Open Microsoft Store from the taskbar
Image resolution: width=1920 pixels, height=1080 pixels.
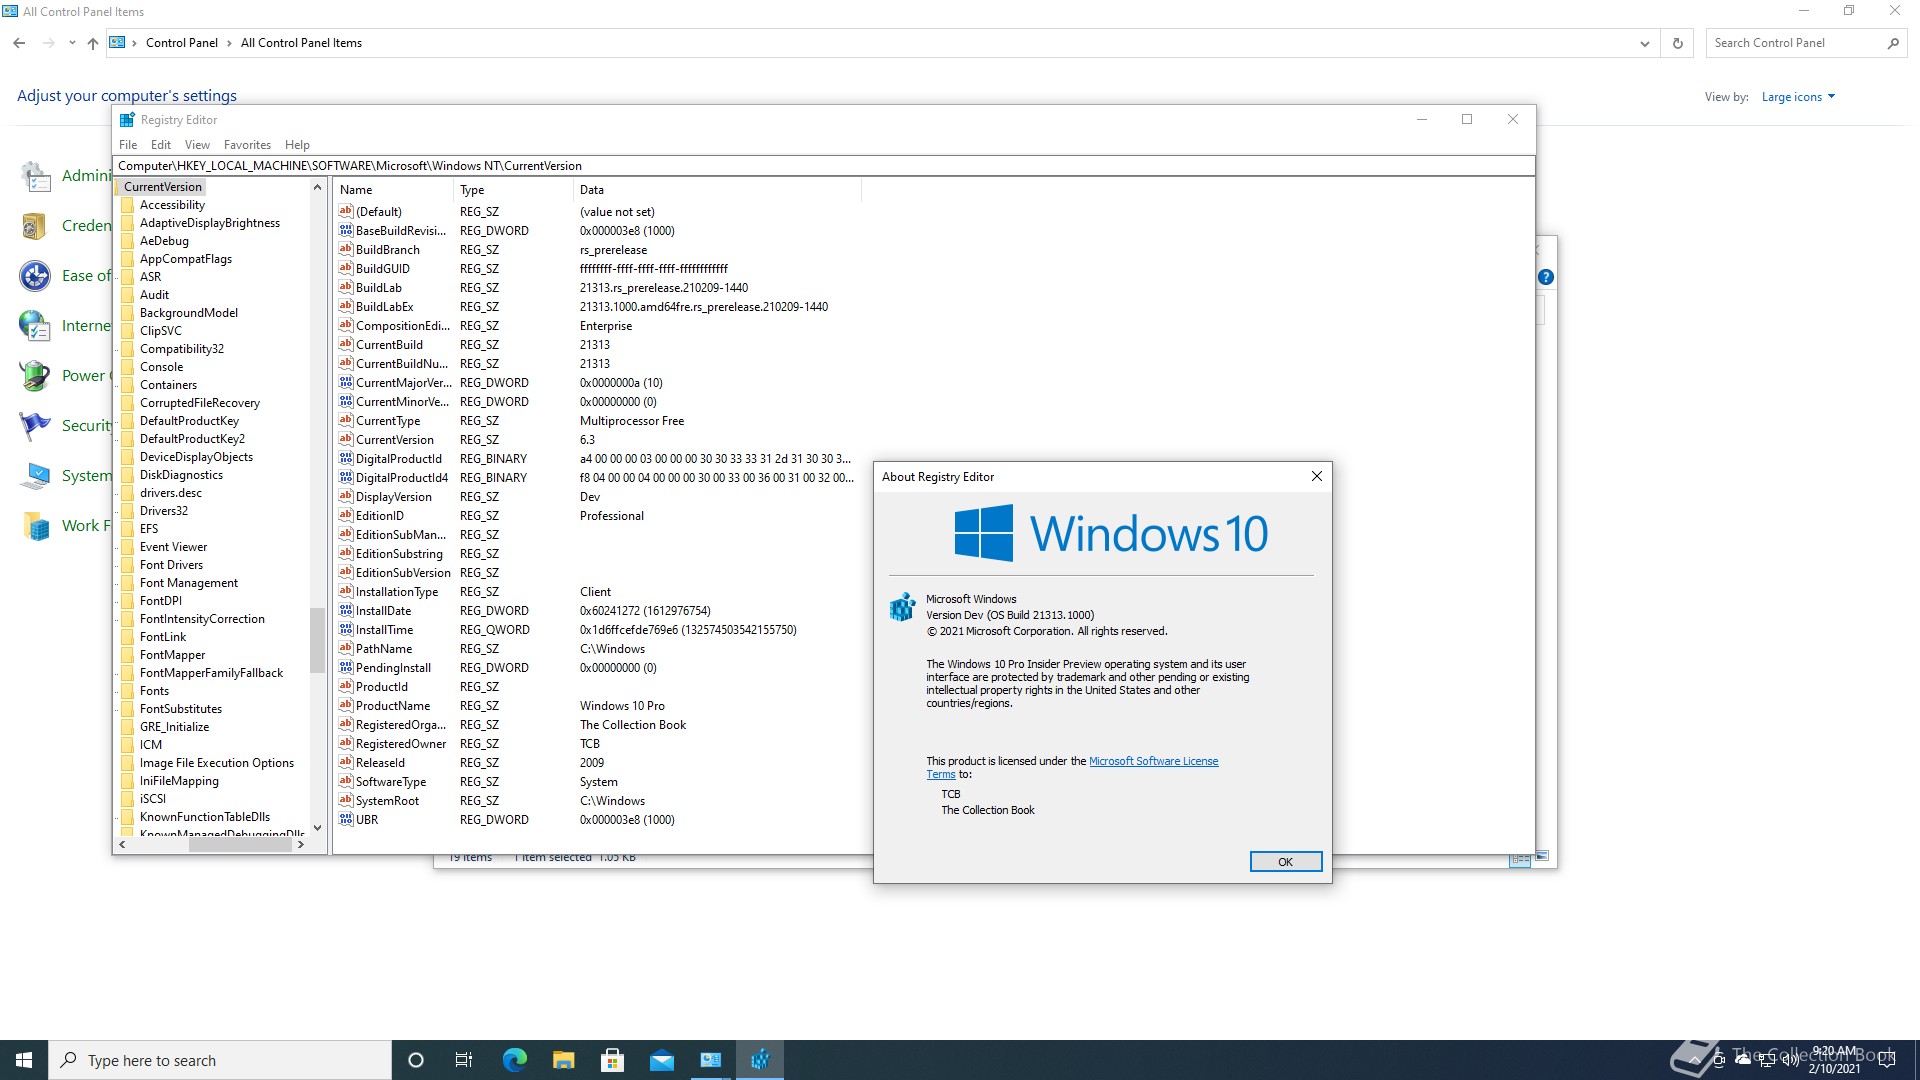pos(612,1060)
